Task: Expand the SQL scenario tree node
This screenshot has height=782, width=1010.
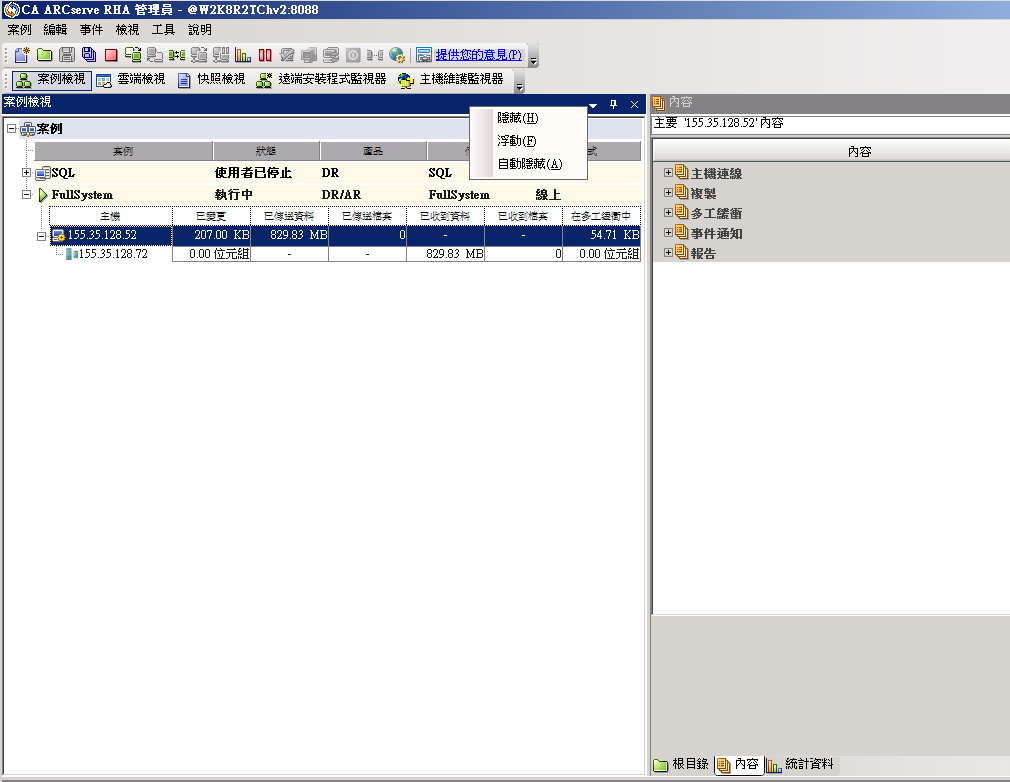Action: click(27, 173)
